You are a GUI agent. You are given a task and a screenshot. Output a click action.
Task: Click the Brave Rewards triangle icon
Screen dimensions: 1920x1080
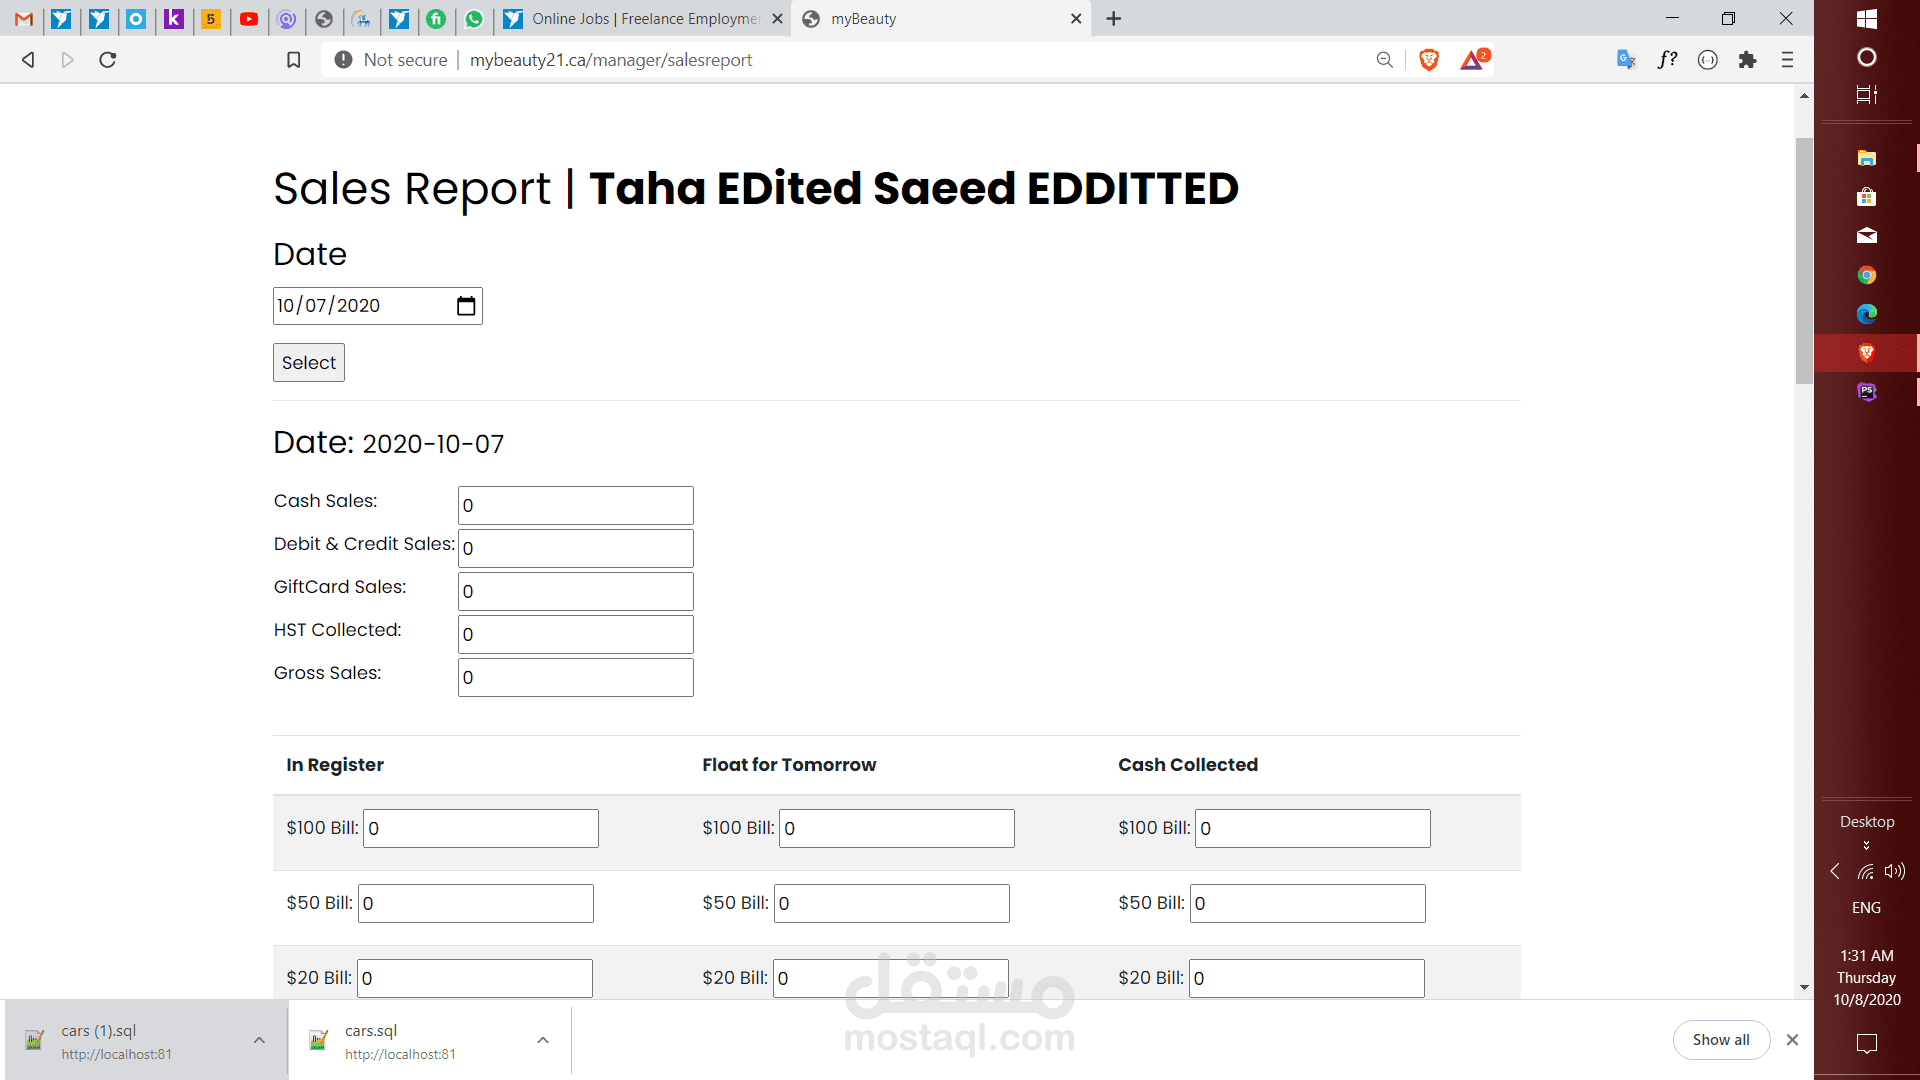pos(1472,60)
